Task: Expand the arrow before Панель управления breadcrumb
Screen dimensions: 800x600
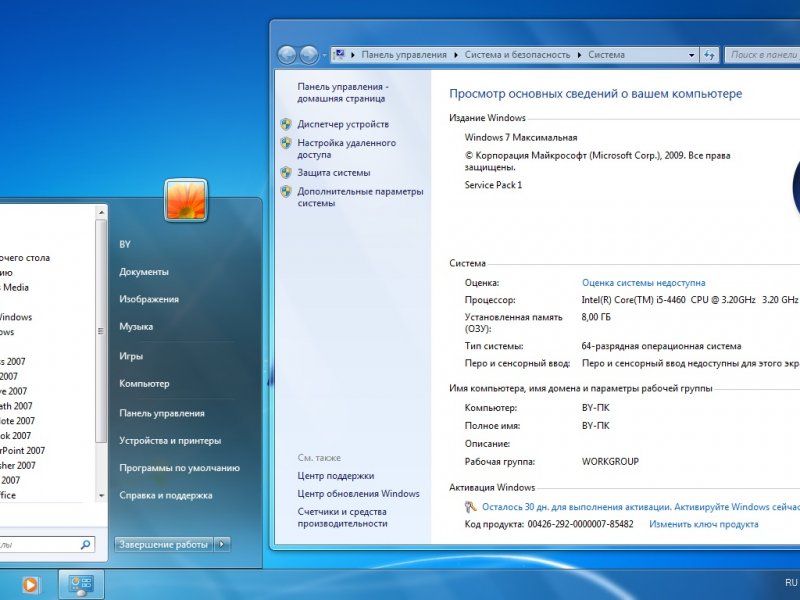Action: pos(353,55)
